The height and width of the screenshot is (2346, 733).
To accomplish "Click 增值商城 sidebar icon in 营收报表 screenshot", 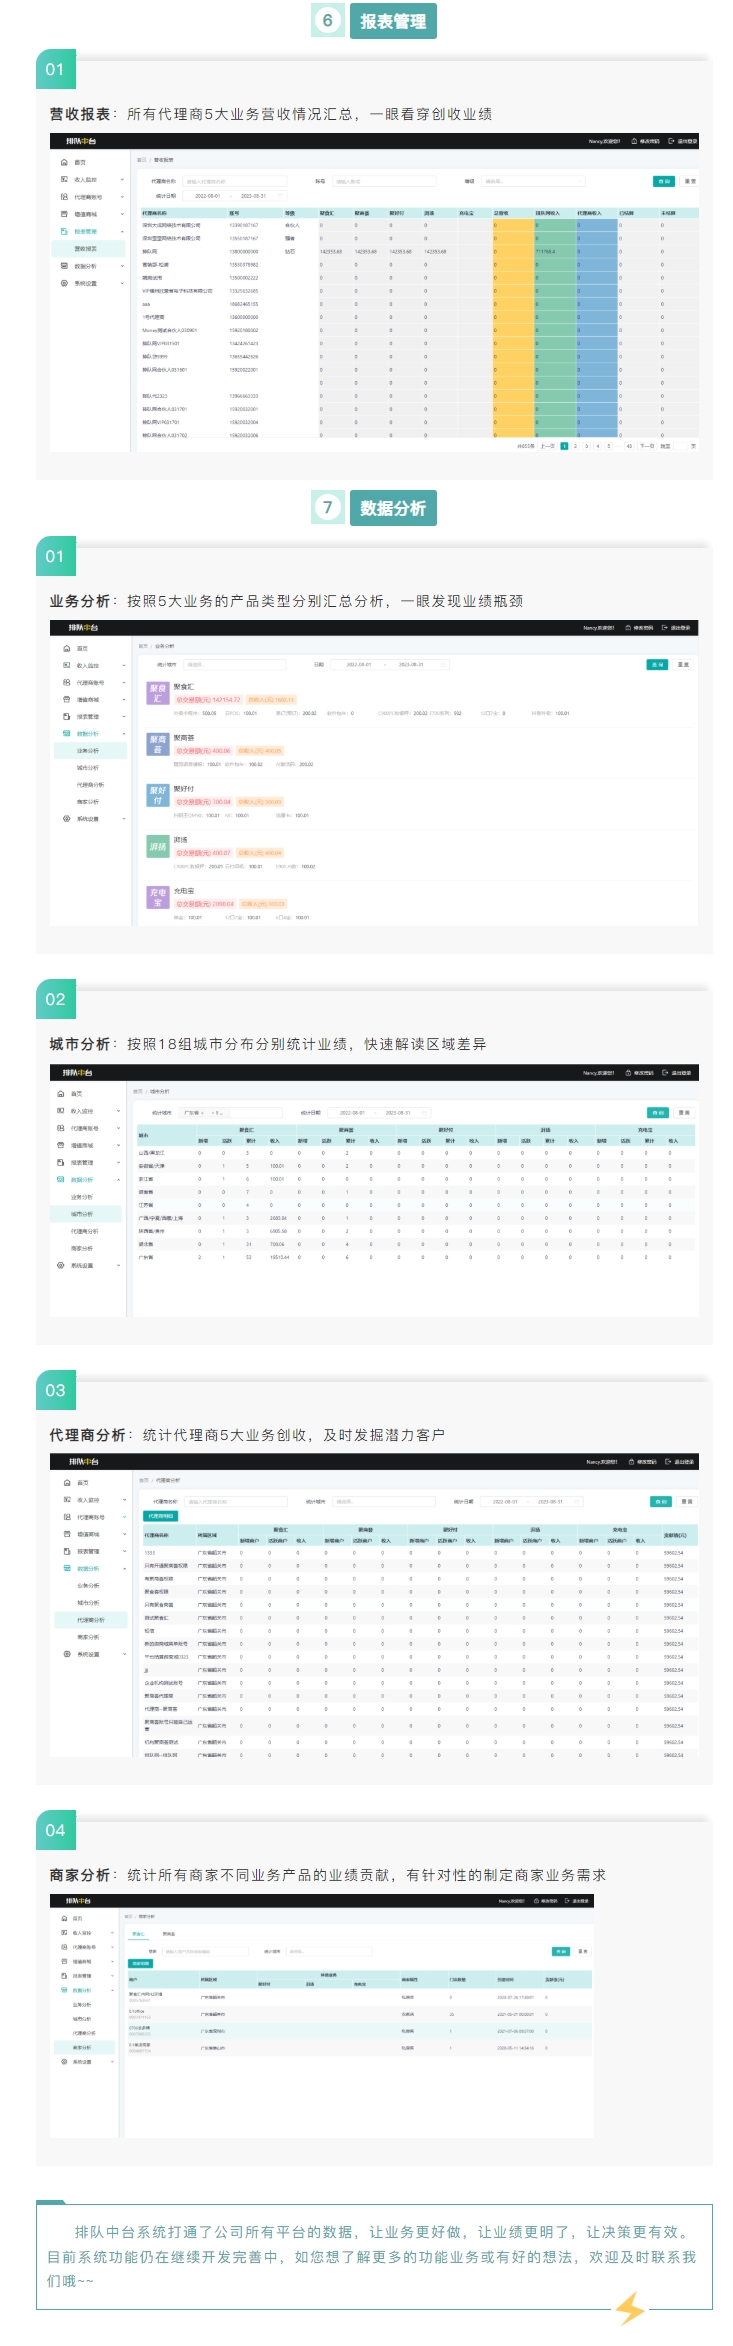I will tap(64, 214).
